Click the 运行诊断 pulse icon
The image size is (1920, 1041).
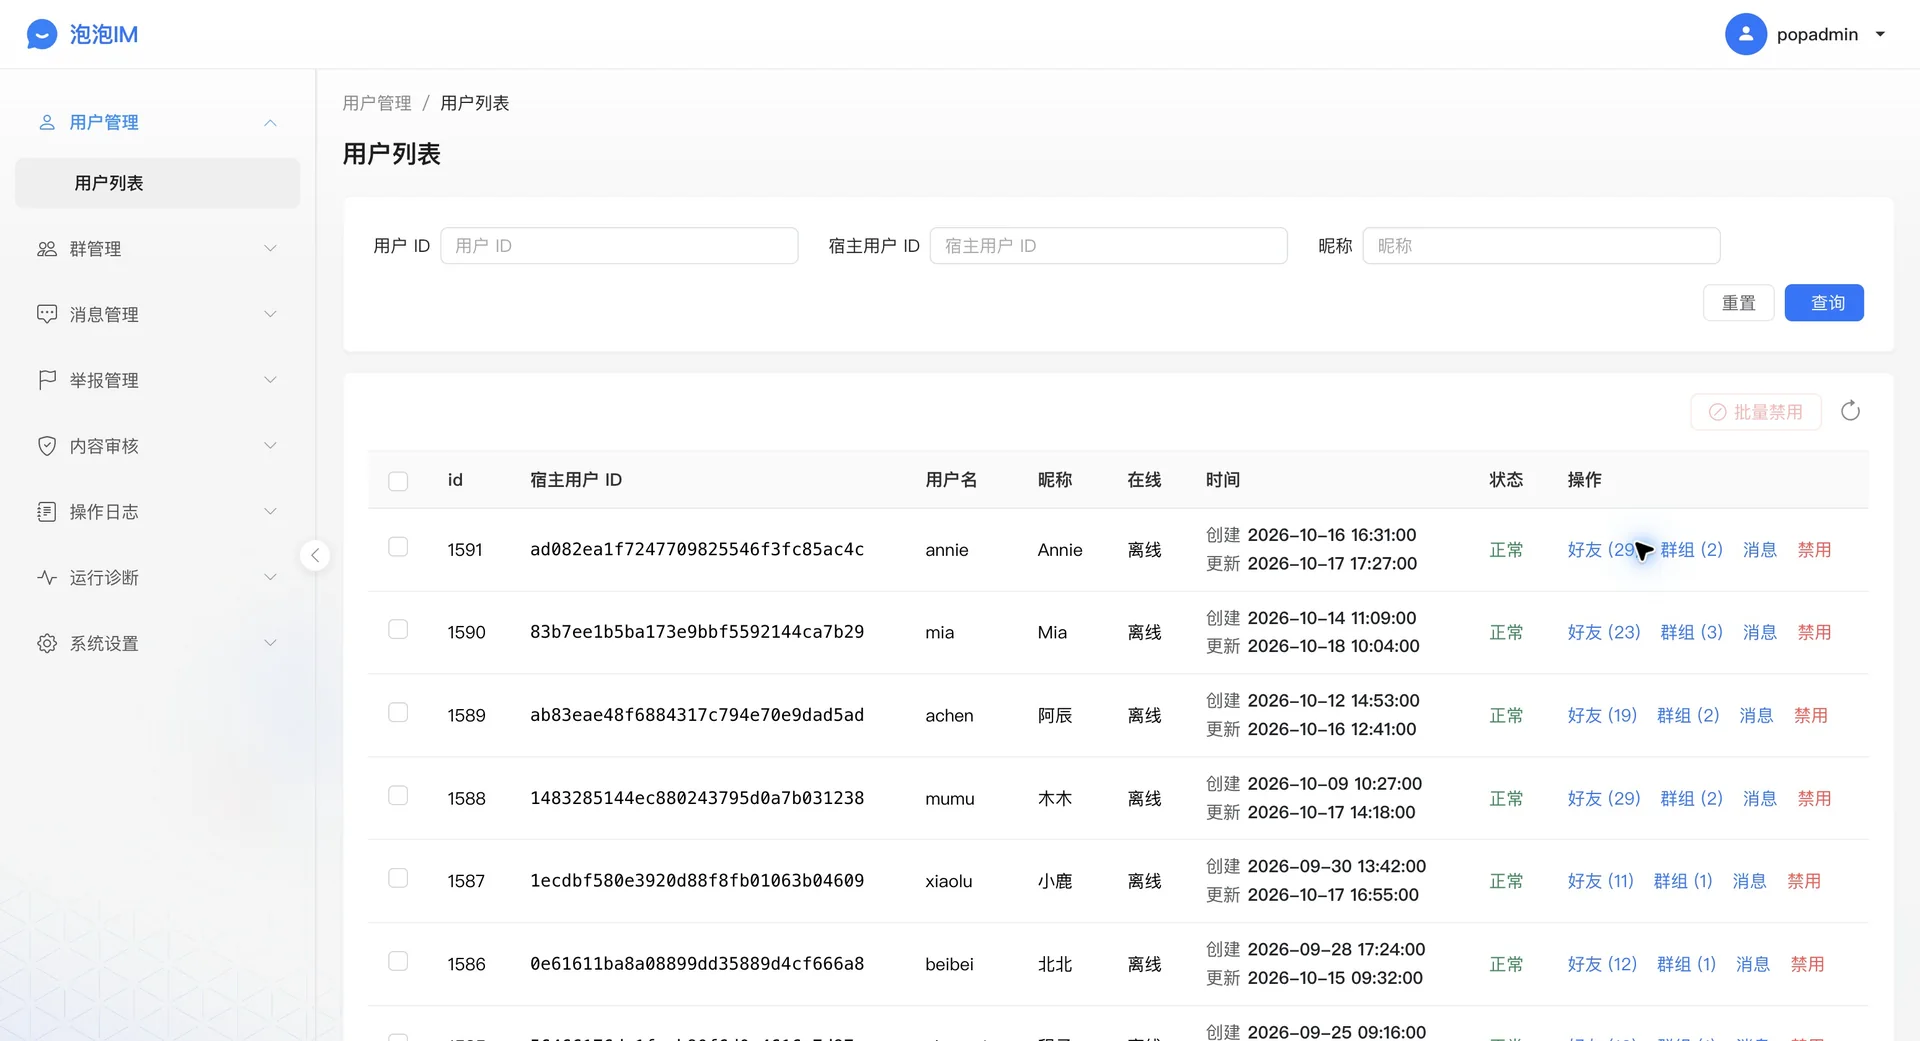coord(47,577)
